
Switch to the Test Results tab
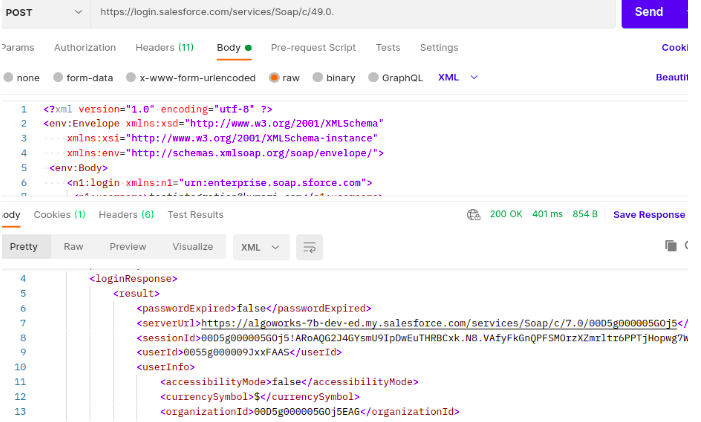click(195, 215)
